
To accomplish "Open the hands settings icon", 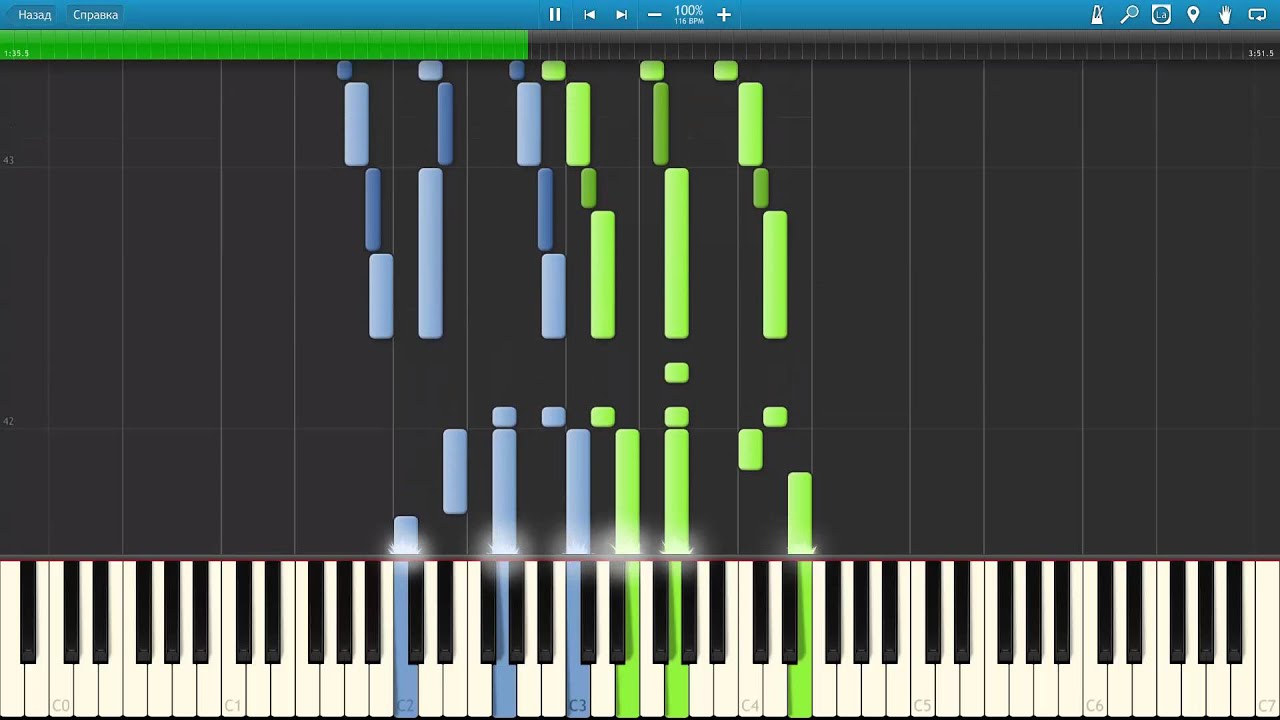I will click(1225, 15).
